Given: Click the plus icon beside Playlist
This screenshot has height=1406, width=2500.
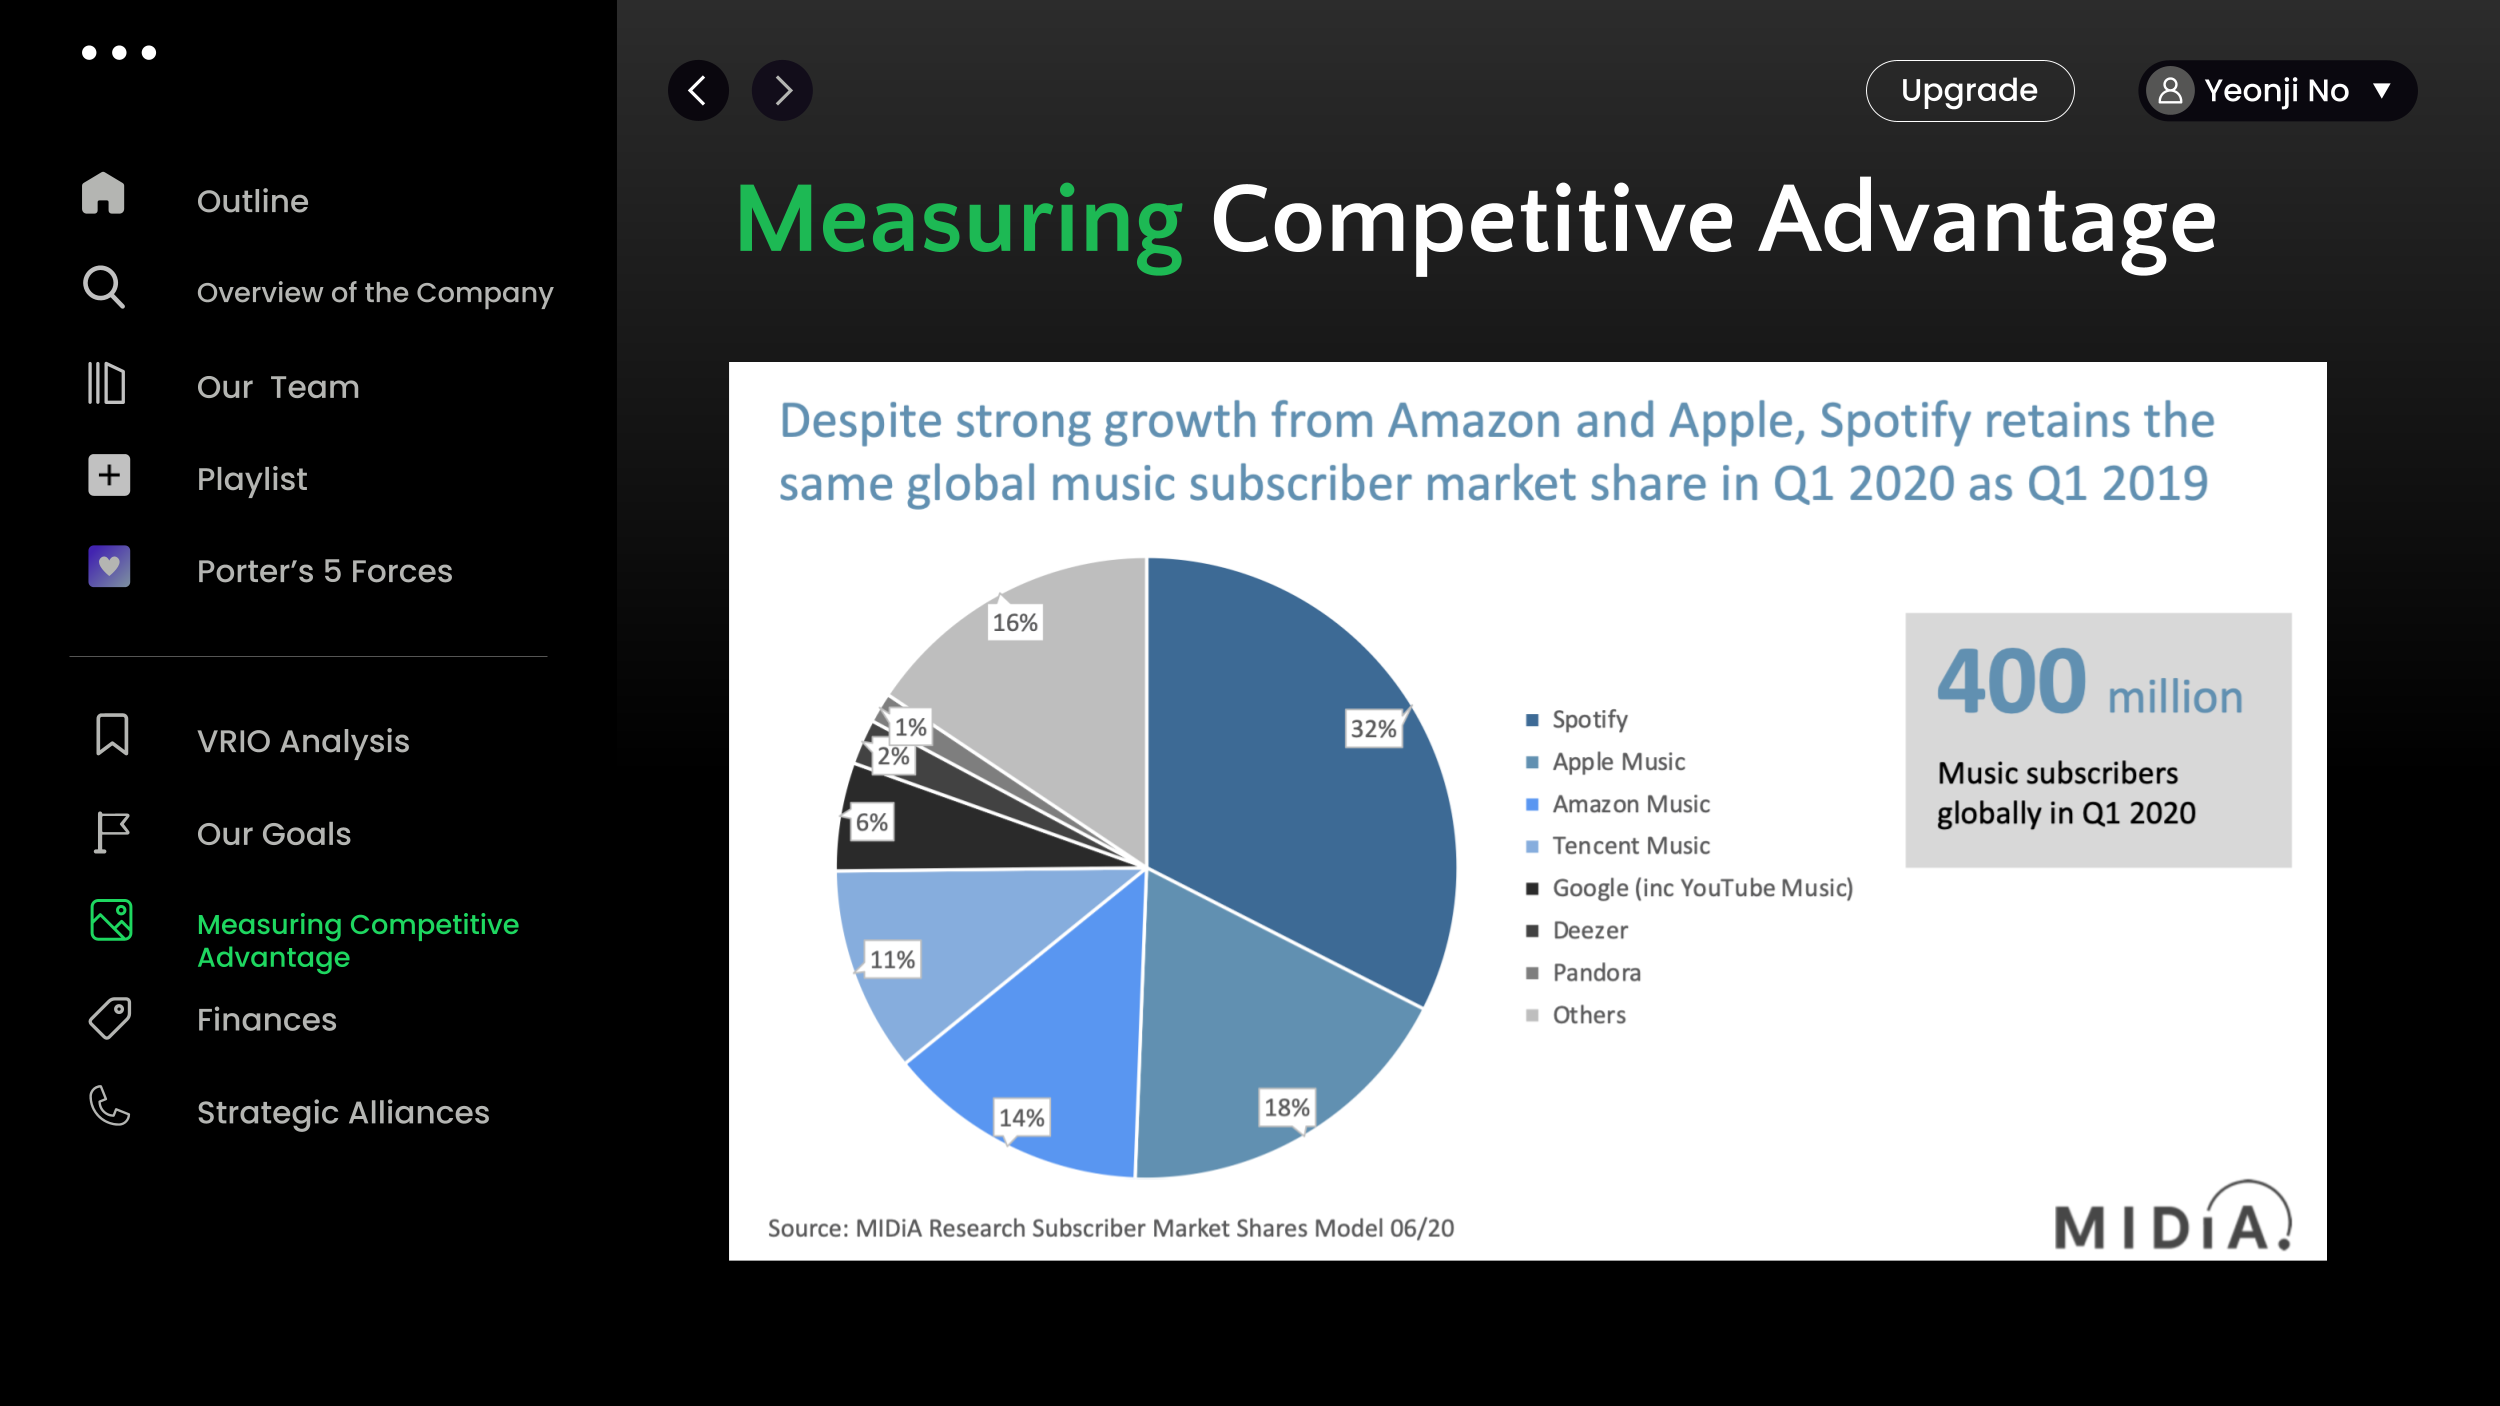Looking at the screenshot, I should (x=109, y=475).
